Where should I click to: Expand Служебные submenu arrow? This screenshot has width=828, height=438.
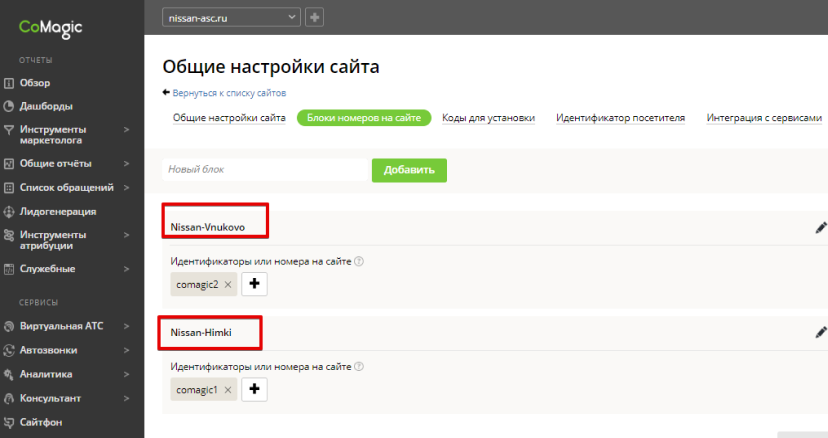point(126,269)
